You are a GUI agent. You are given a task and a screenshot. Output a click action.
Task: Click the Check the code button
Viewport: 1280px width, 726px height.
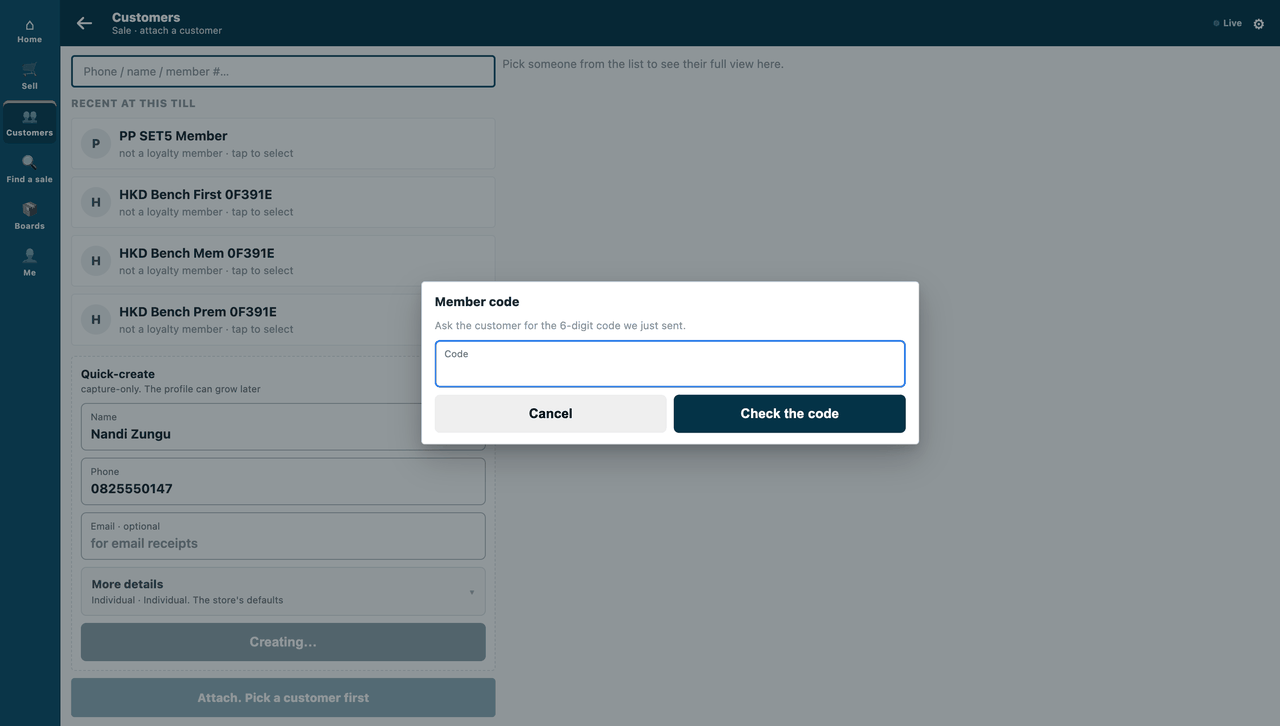789,414
